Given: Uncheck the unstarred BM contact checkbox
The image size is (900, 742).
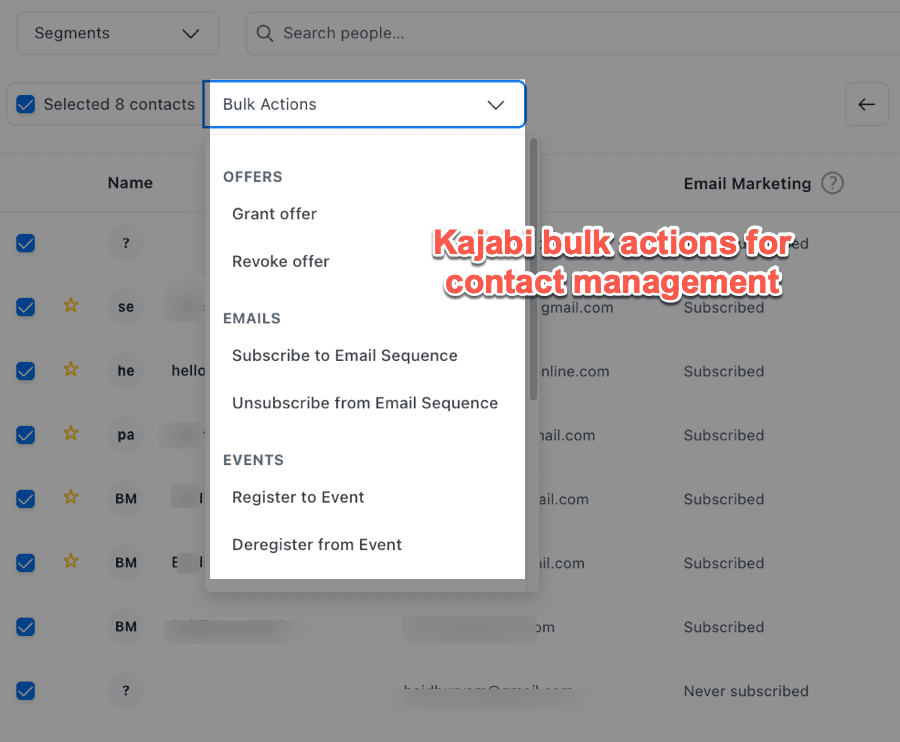Looking at the screenshot, I should tap(26, 627).
